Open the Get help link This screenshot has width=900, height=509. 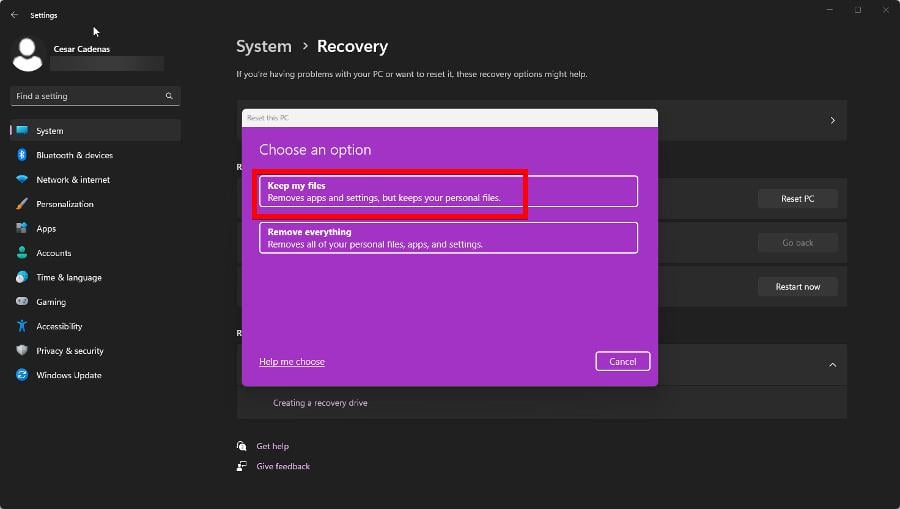273,446
